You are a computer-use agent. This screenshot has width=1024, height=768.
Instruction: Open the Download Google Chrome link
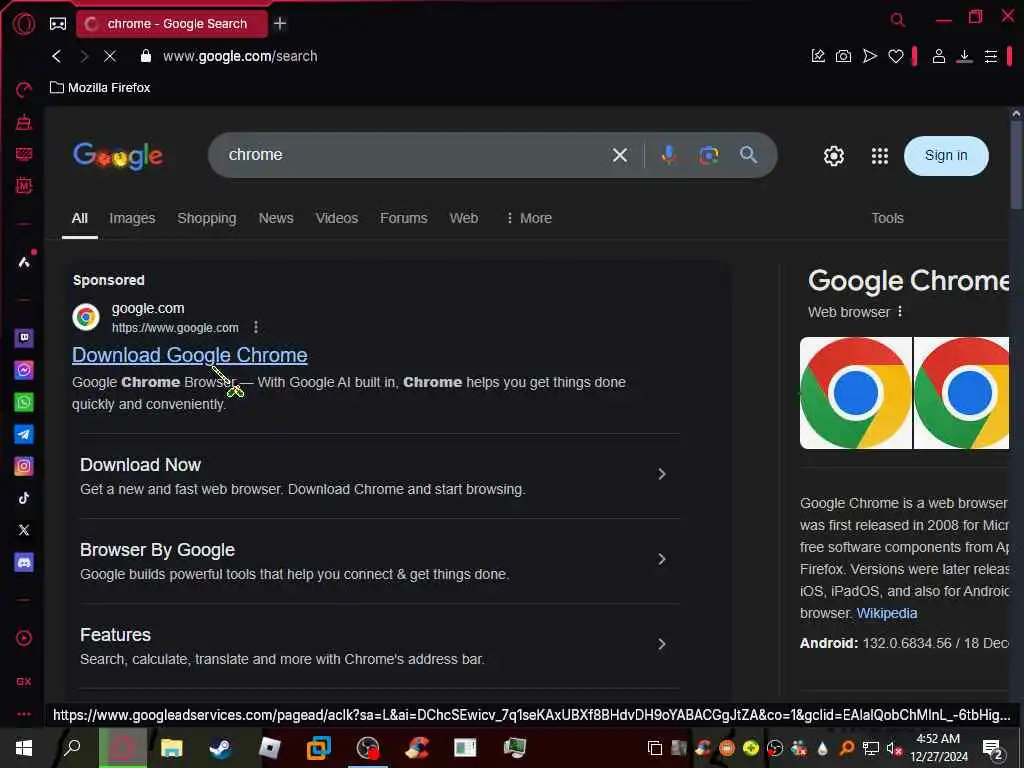click(x=189, y=355)
